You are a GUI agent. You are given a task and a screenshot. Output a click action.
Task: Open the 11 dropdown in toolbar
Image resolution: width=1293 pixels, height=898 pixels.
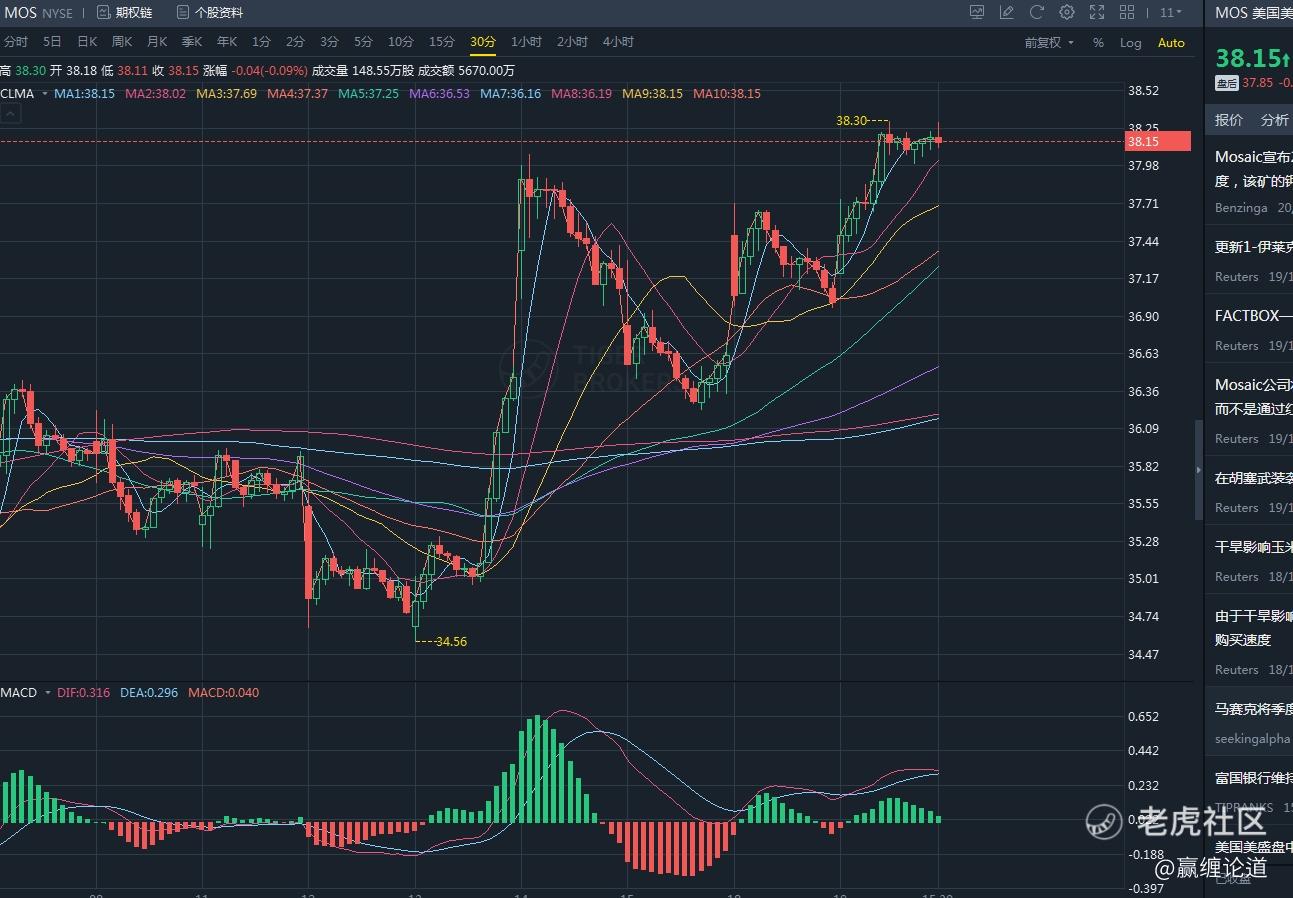1170,13
